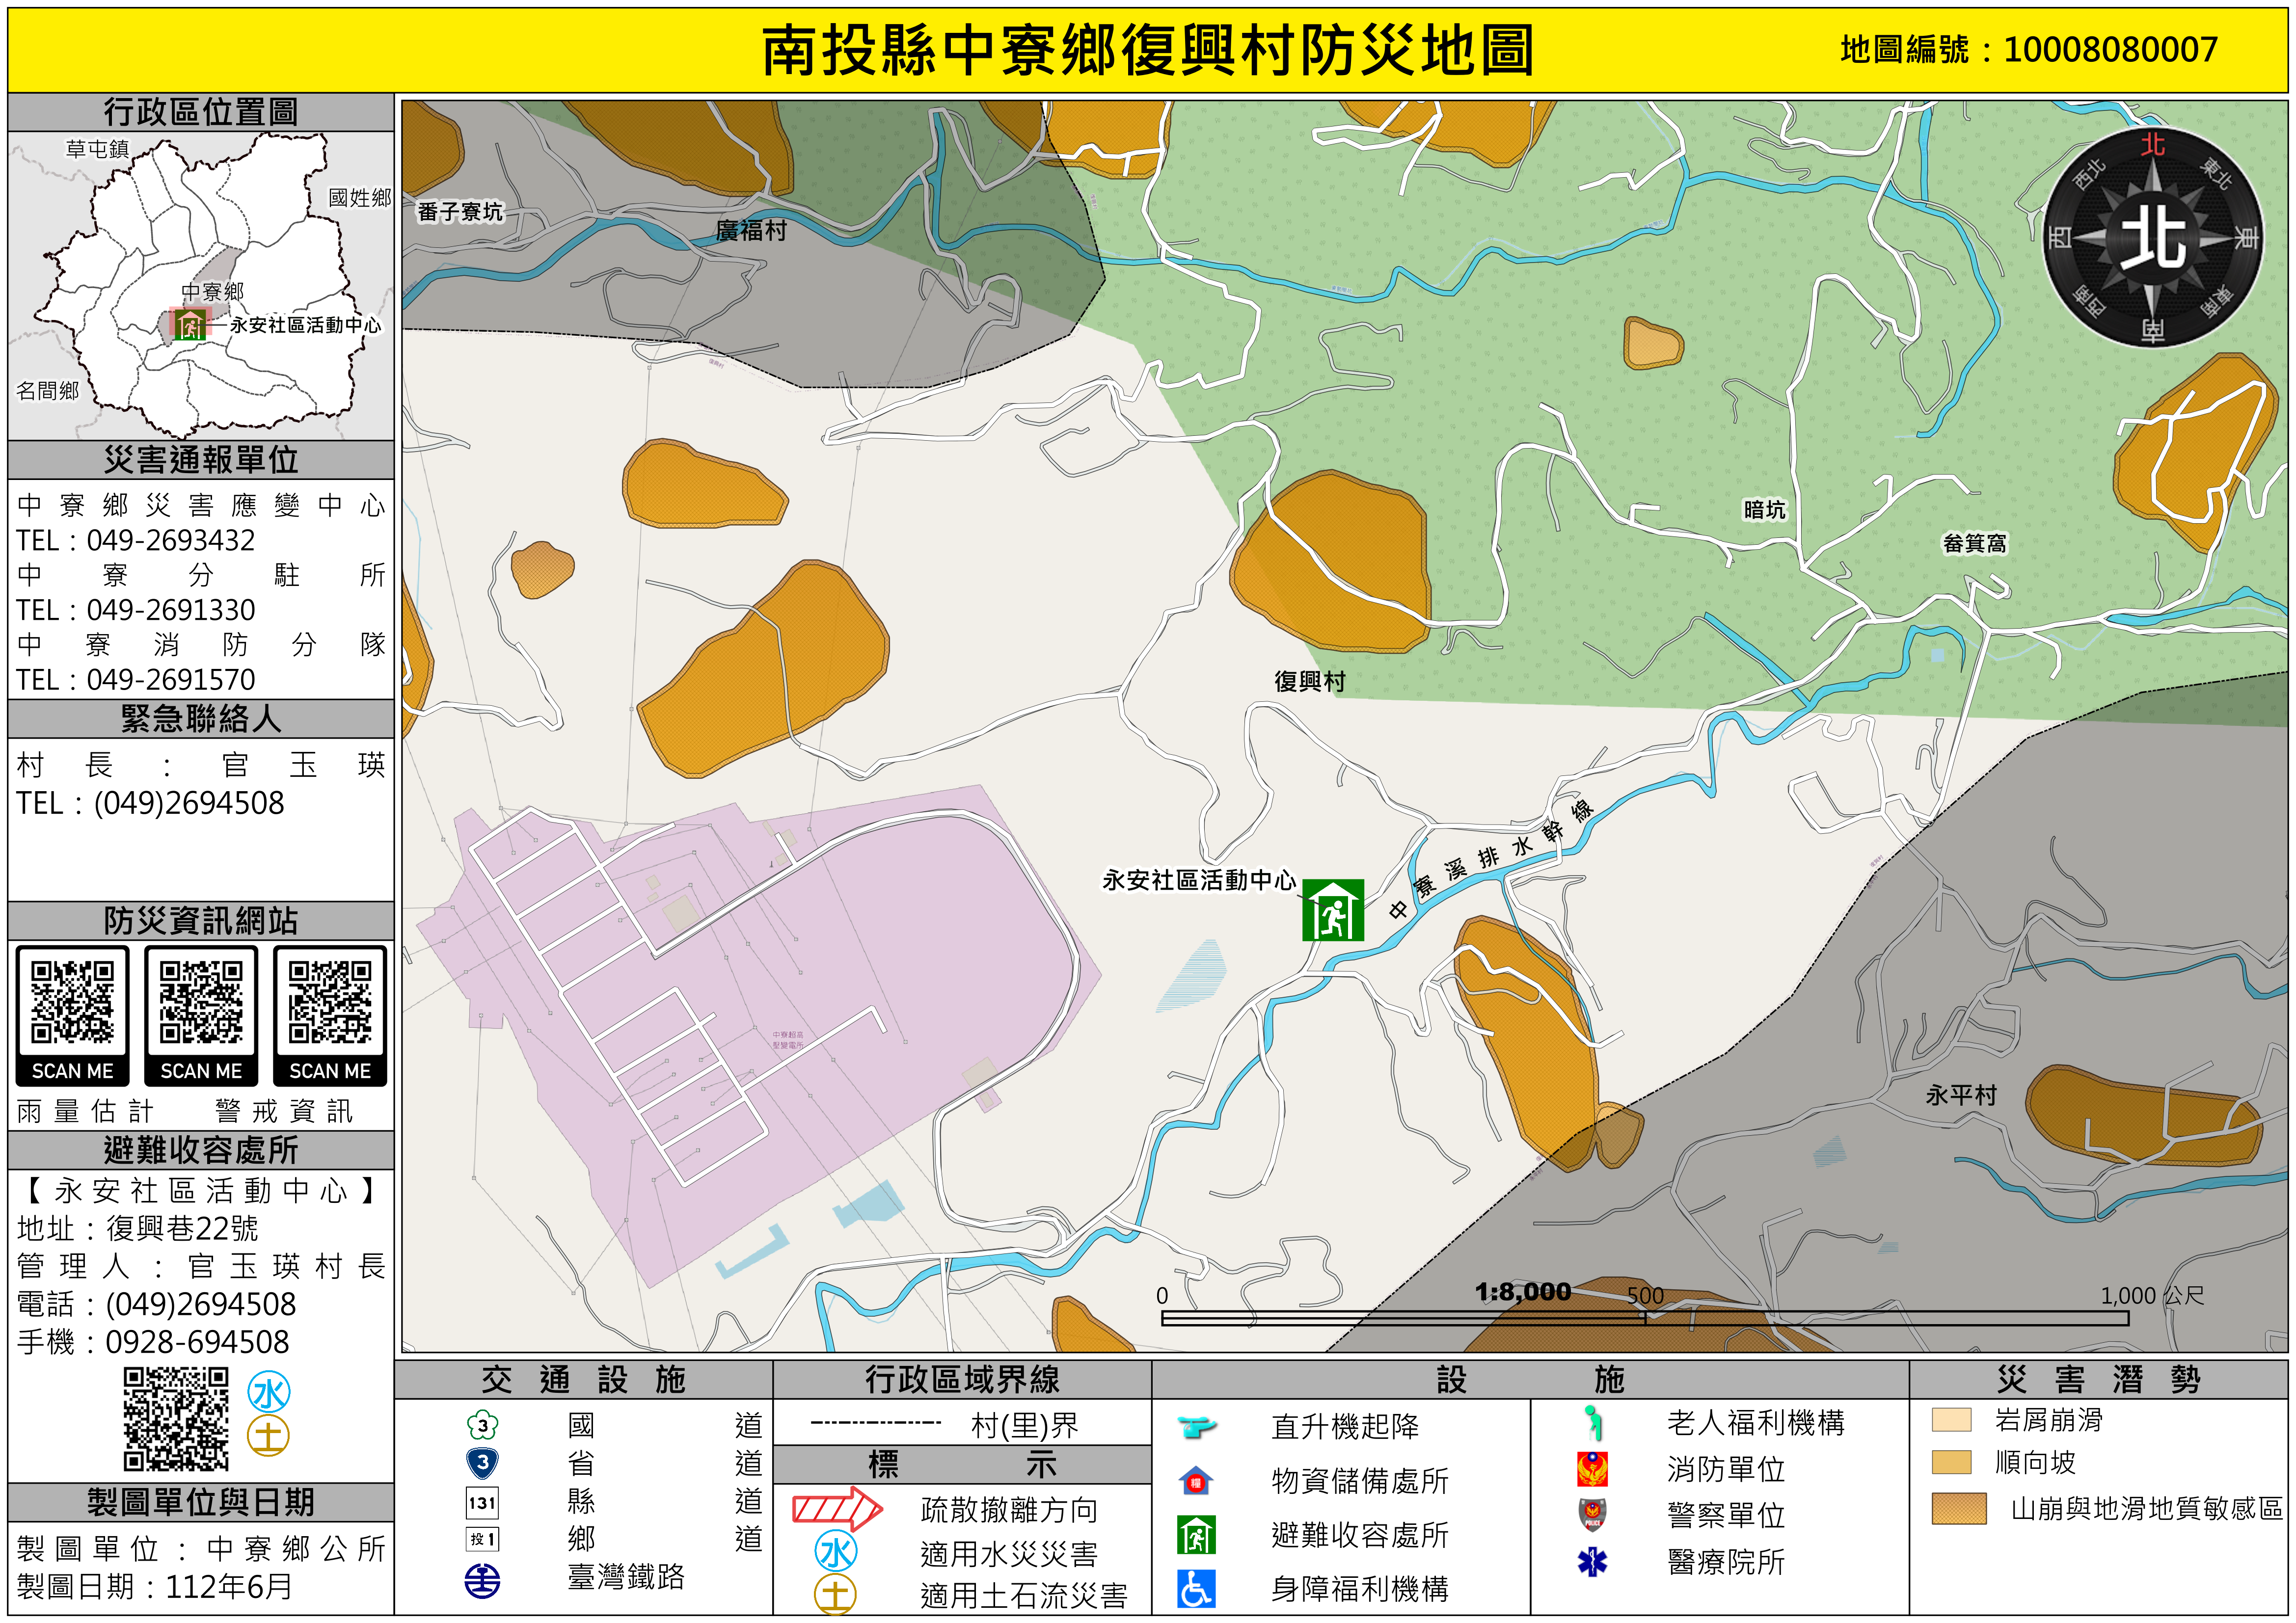
Task: Click the helicopter landing legend icon
Action: coord(1196,1426)
